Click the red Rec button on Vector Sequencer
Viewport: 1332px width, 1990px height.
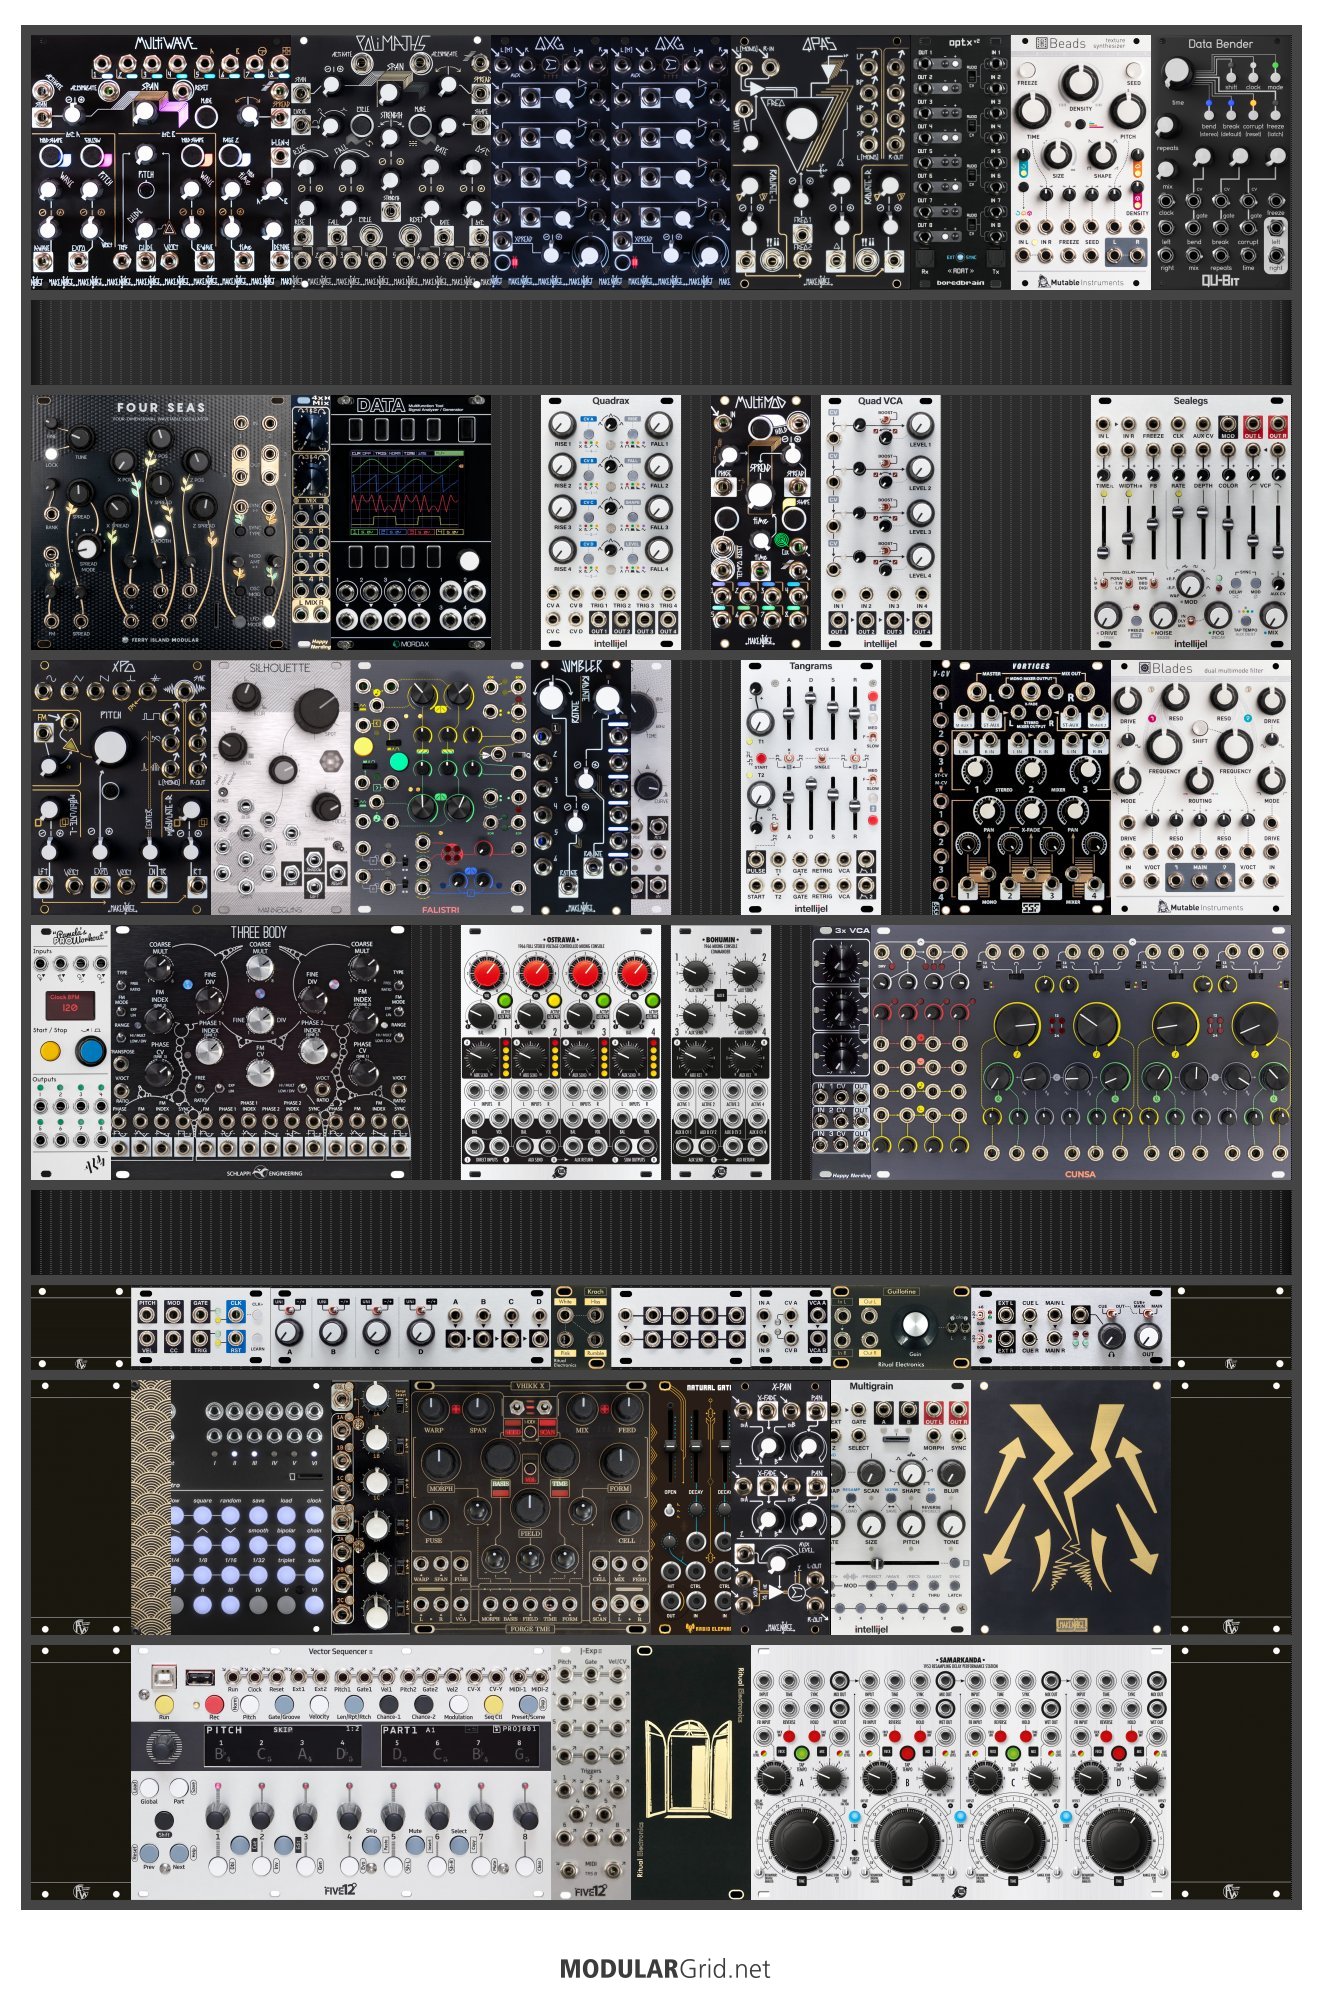[x=214, y=1704]
